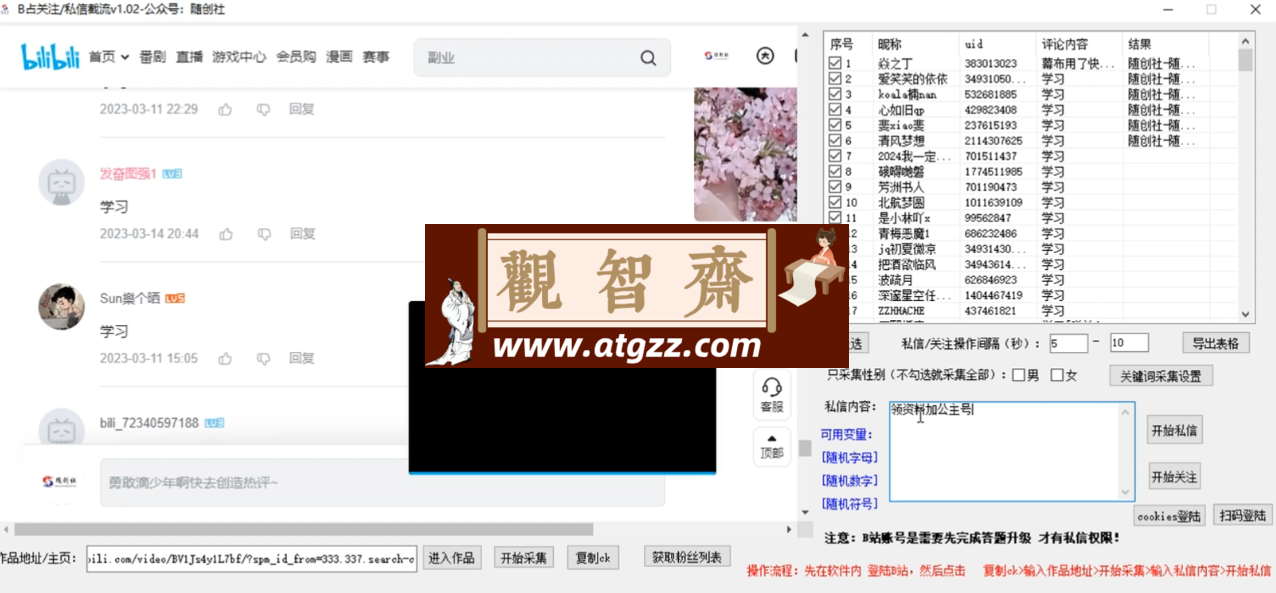Toggle checkbox for row 1 焱之丁
Image resolution: width=1276 pixels, height=593 pixels.
835,63
